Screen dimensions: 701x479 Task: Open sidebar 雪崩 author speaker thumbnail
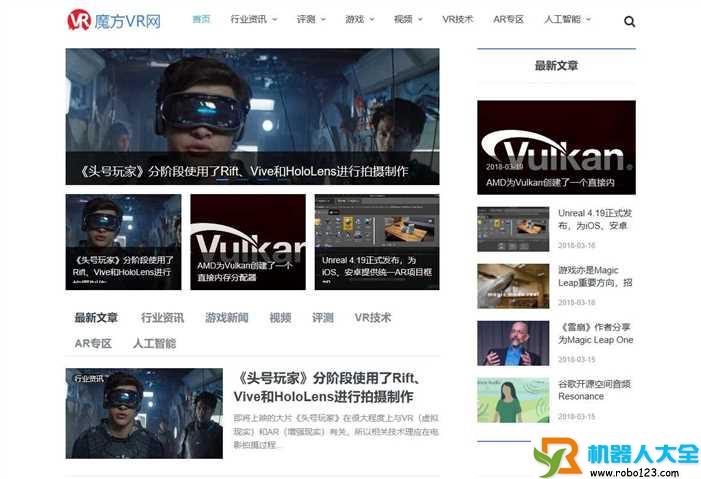(x=513, y=343)
